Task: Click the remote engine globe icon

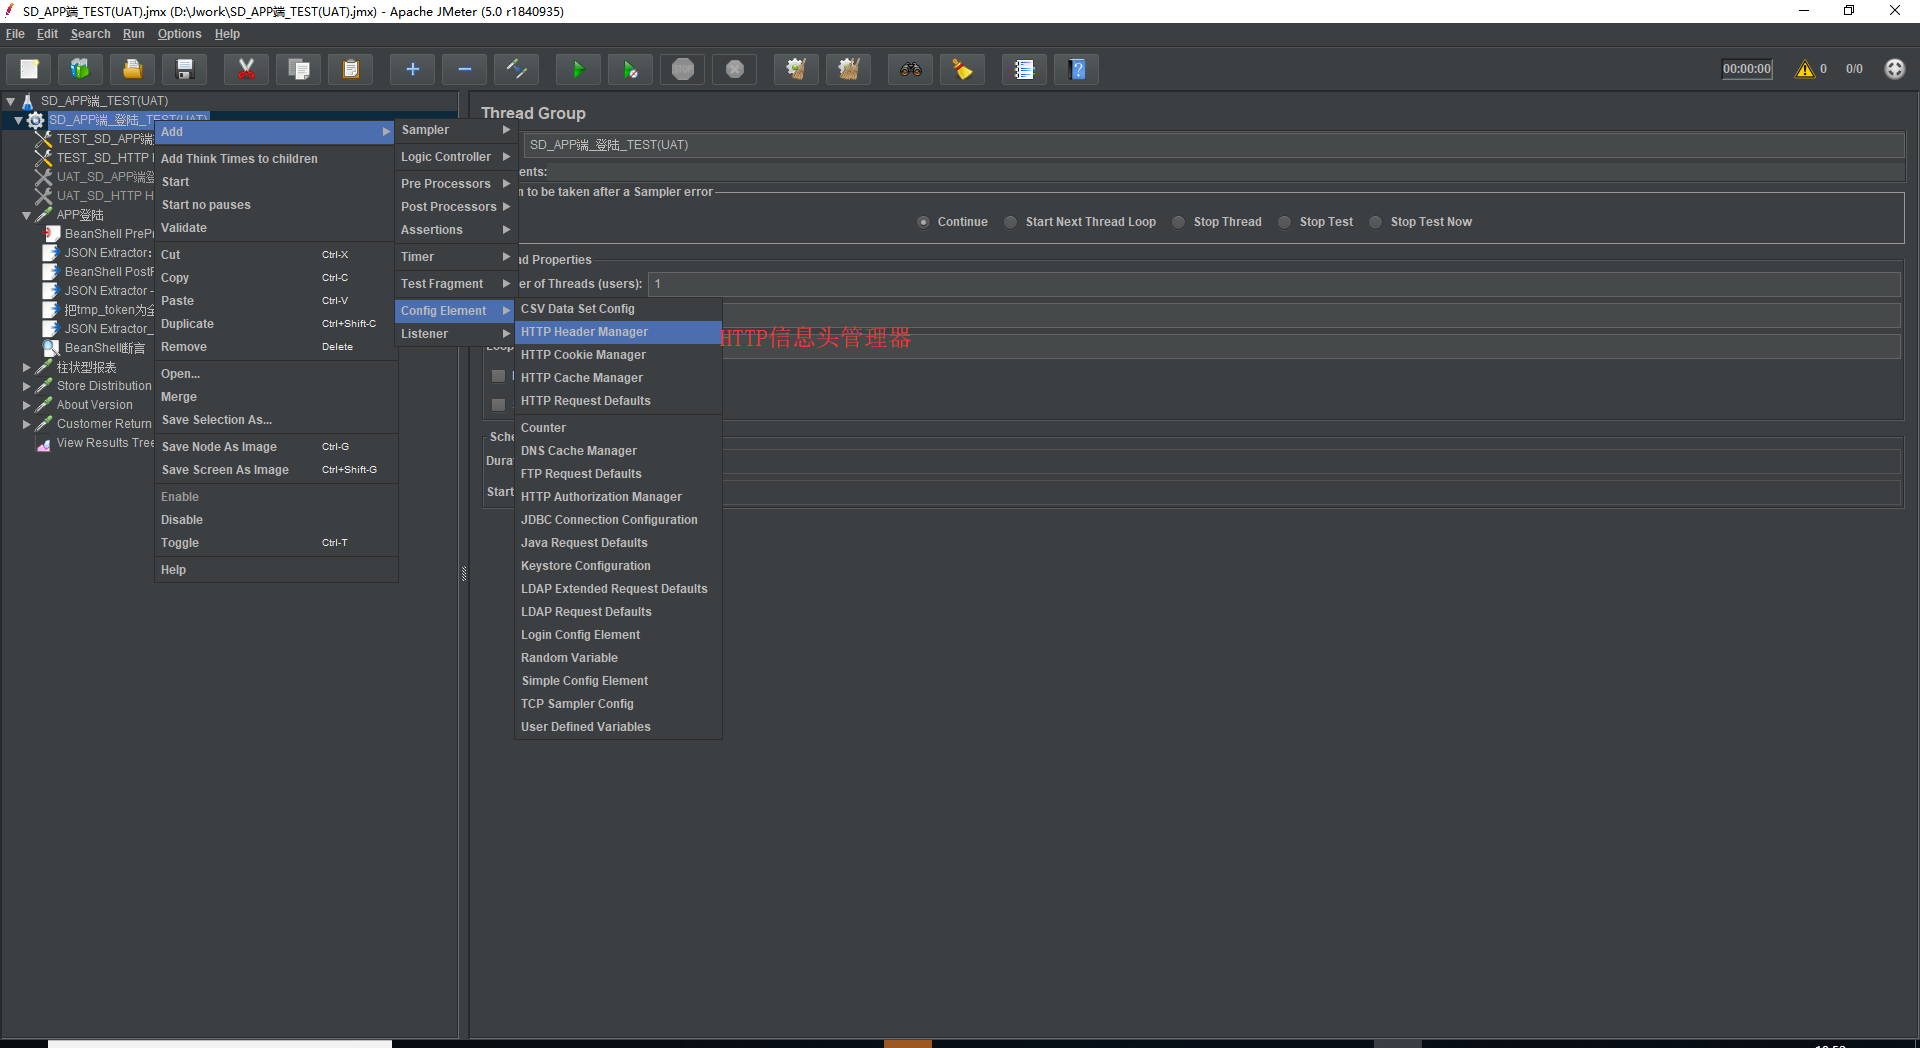Action: tap(1894, 69)
